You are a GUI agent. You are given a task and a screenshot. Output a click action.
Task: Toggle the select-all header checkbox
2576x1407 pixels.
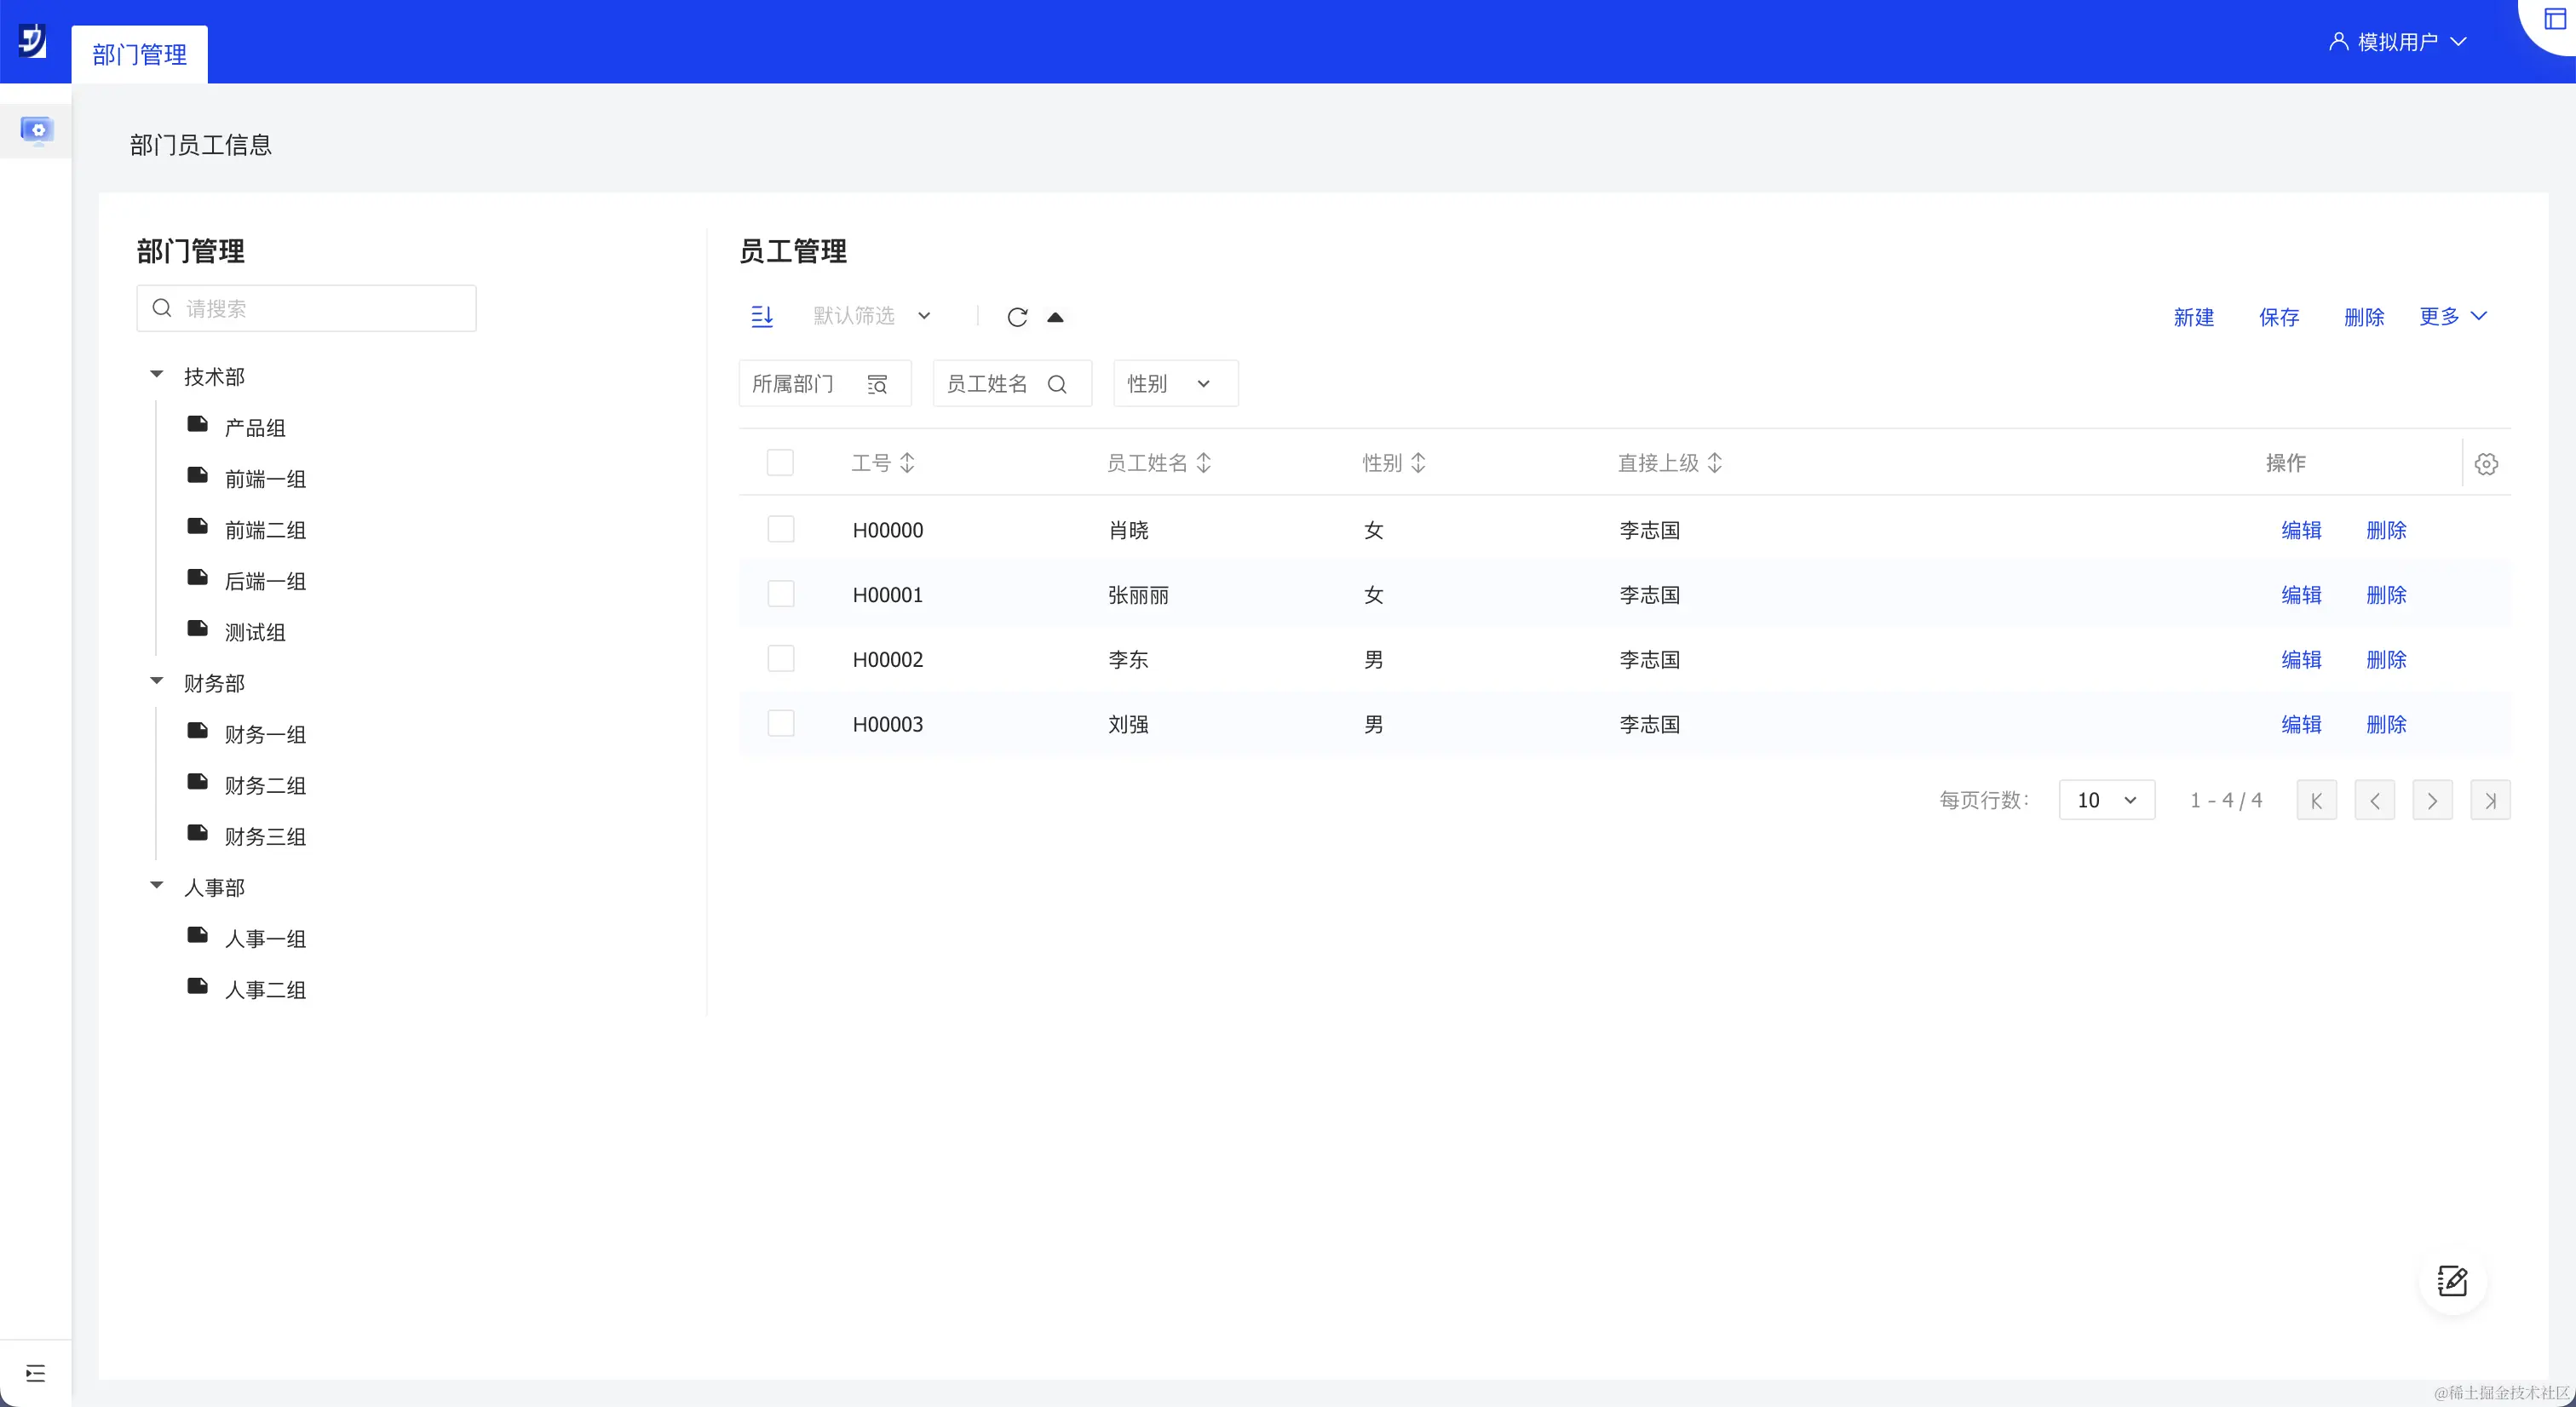tap(780, 463)
